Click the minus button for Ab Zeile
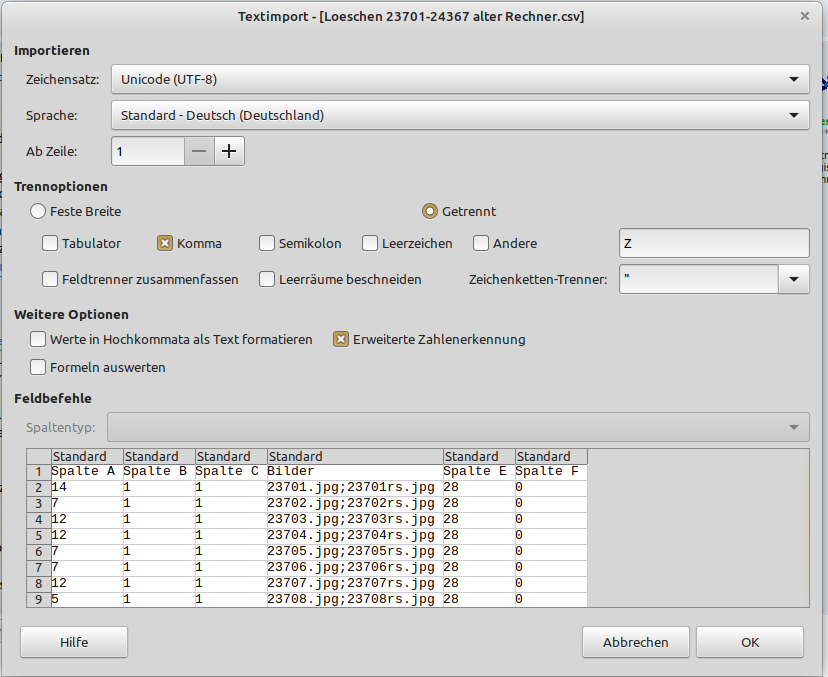828x677 pixels. point(199,151)
